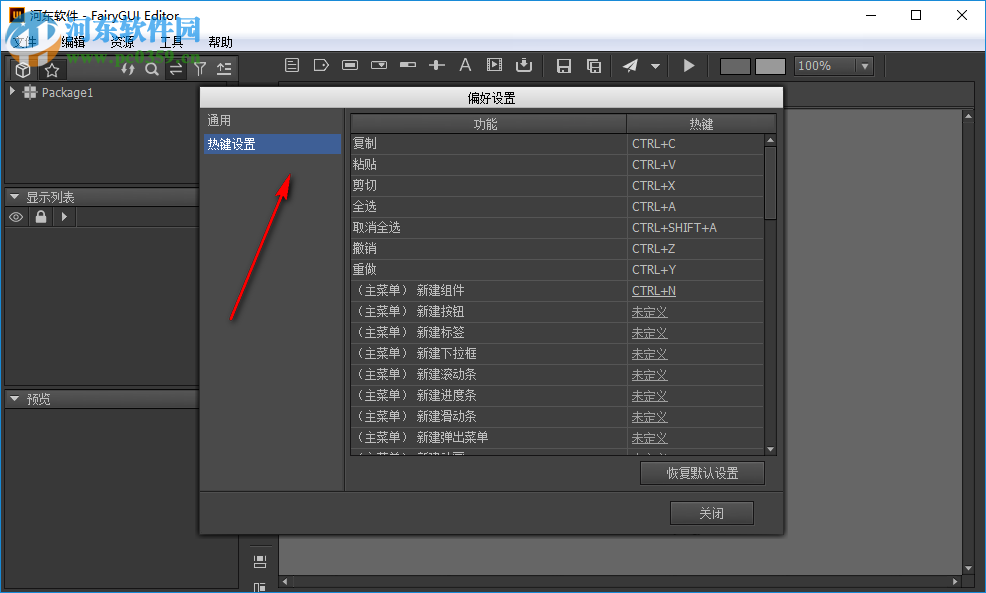The width and height of the screenshot is (986, 593).
Task: Click the publish paper-plane icon
Action: (x=632, y=65)
